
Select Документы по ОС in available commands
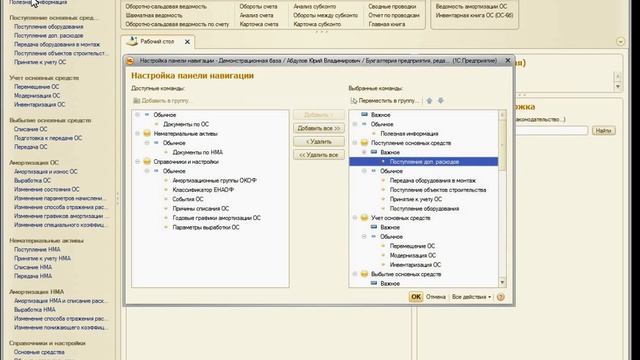pos(186,124)
